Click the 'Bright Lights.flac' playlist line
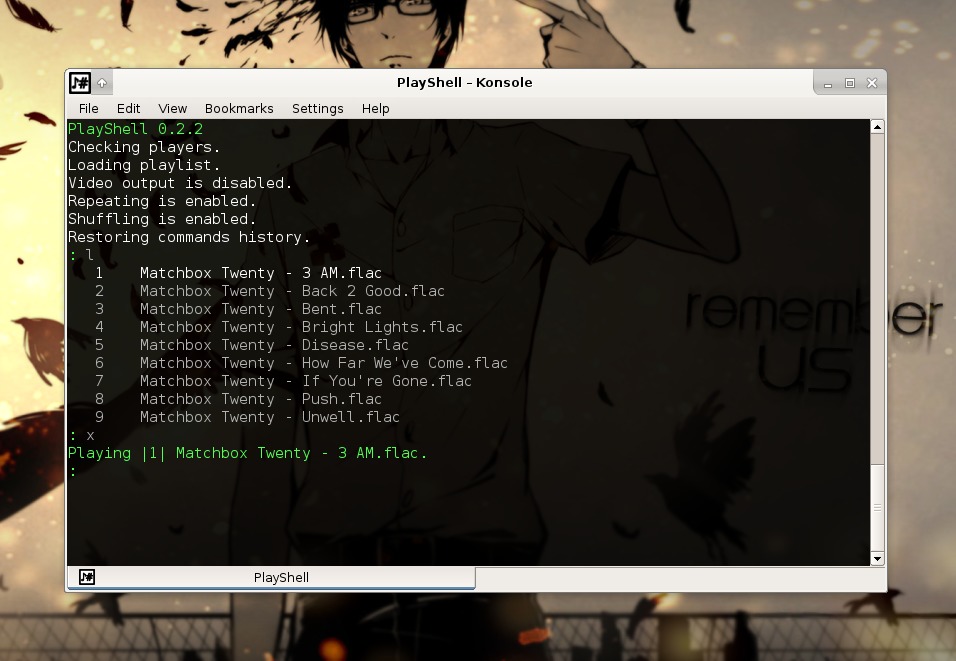The width and height of the screenshot is (956, 661). click(x=301, y=327)
